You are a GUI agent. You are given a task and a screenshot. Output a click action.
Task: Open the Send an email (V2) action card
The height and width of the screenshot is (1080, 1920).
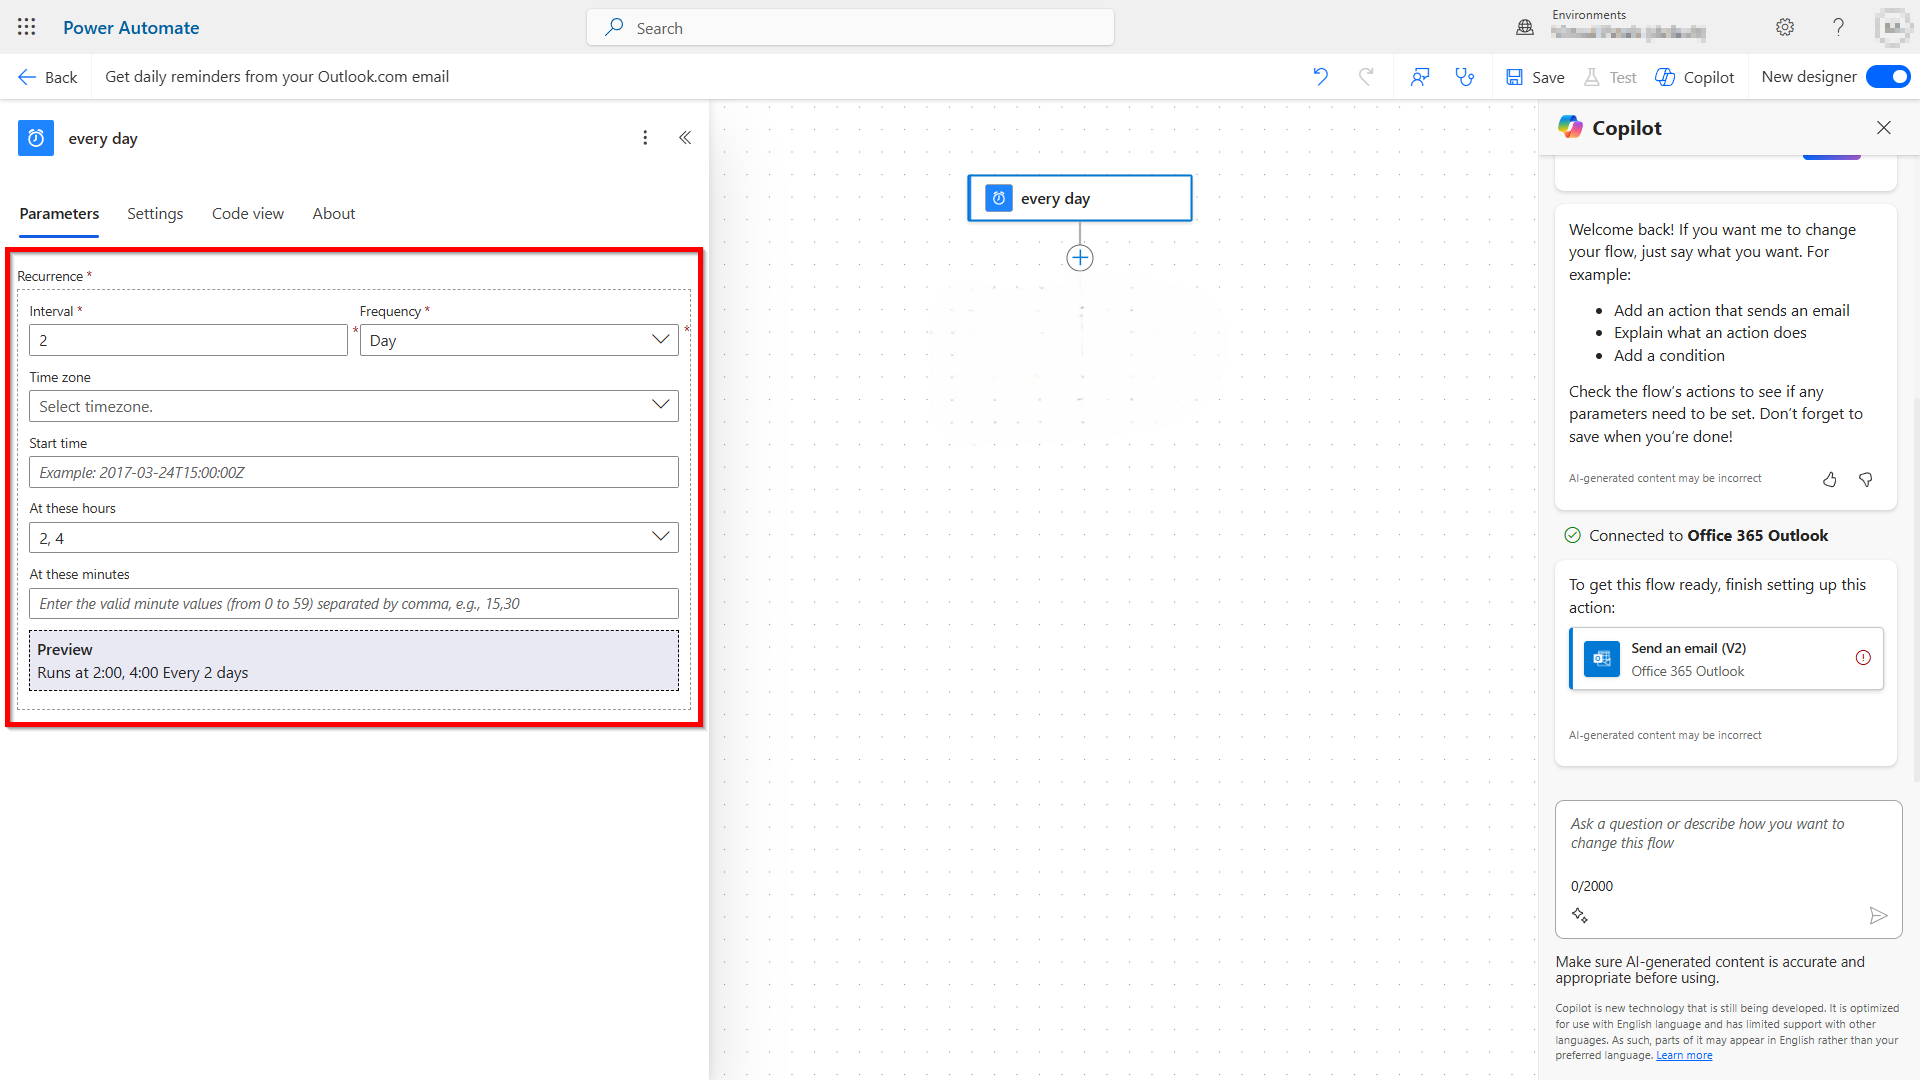1727,659
